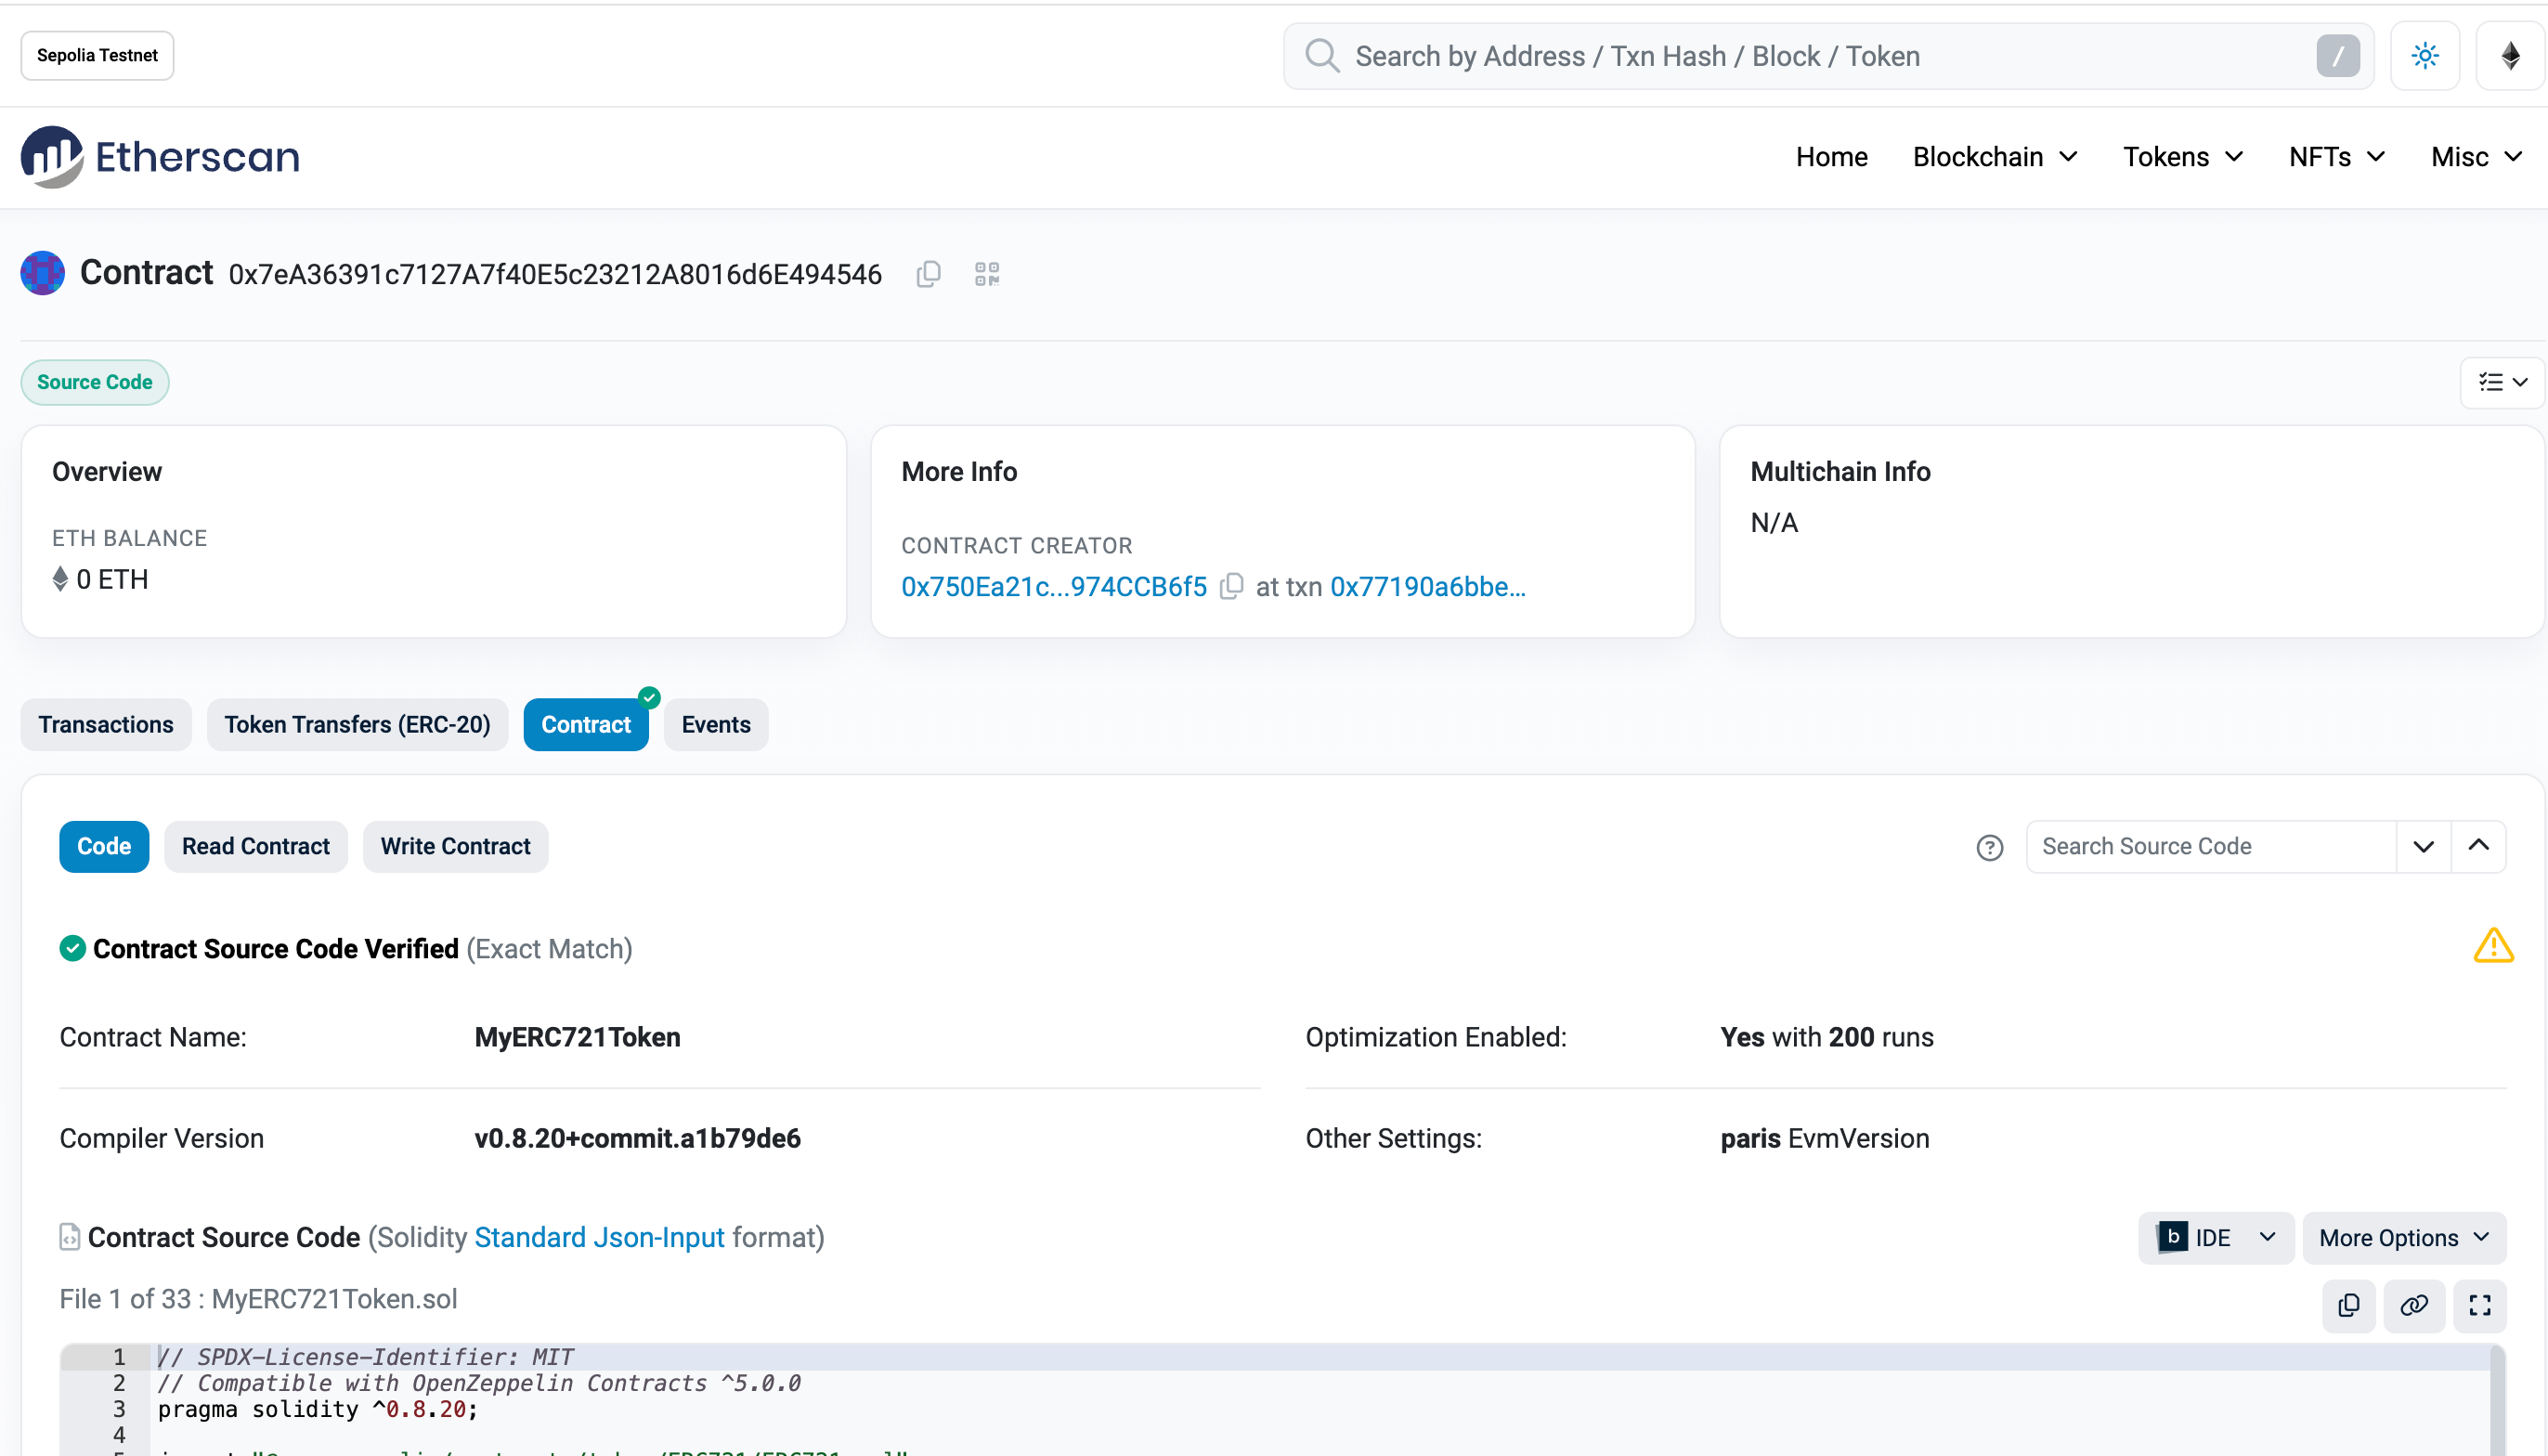Copy contract creator address icon
Image resolution: width=2548 pixels, height=1456 pixels.
click(x=1232, y=587)
